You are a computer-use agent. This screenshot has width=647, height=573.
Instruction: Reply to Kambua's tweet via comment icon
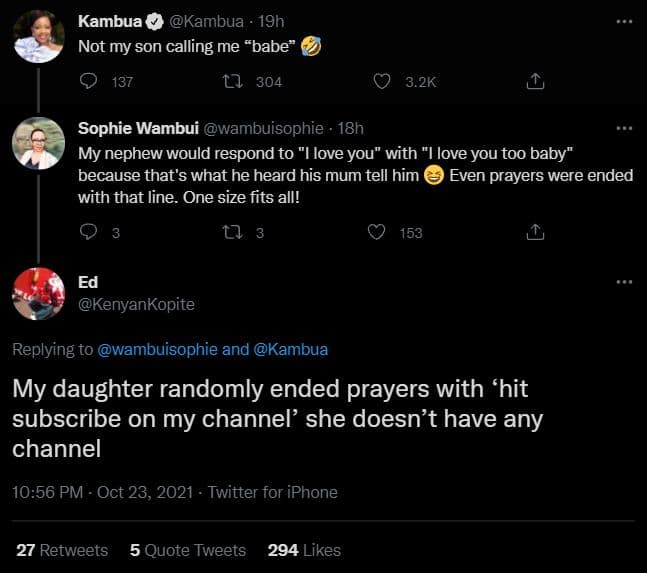(x=87, y=82)
